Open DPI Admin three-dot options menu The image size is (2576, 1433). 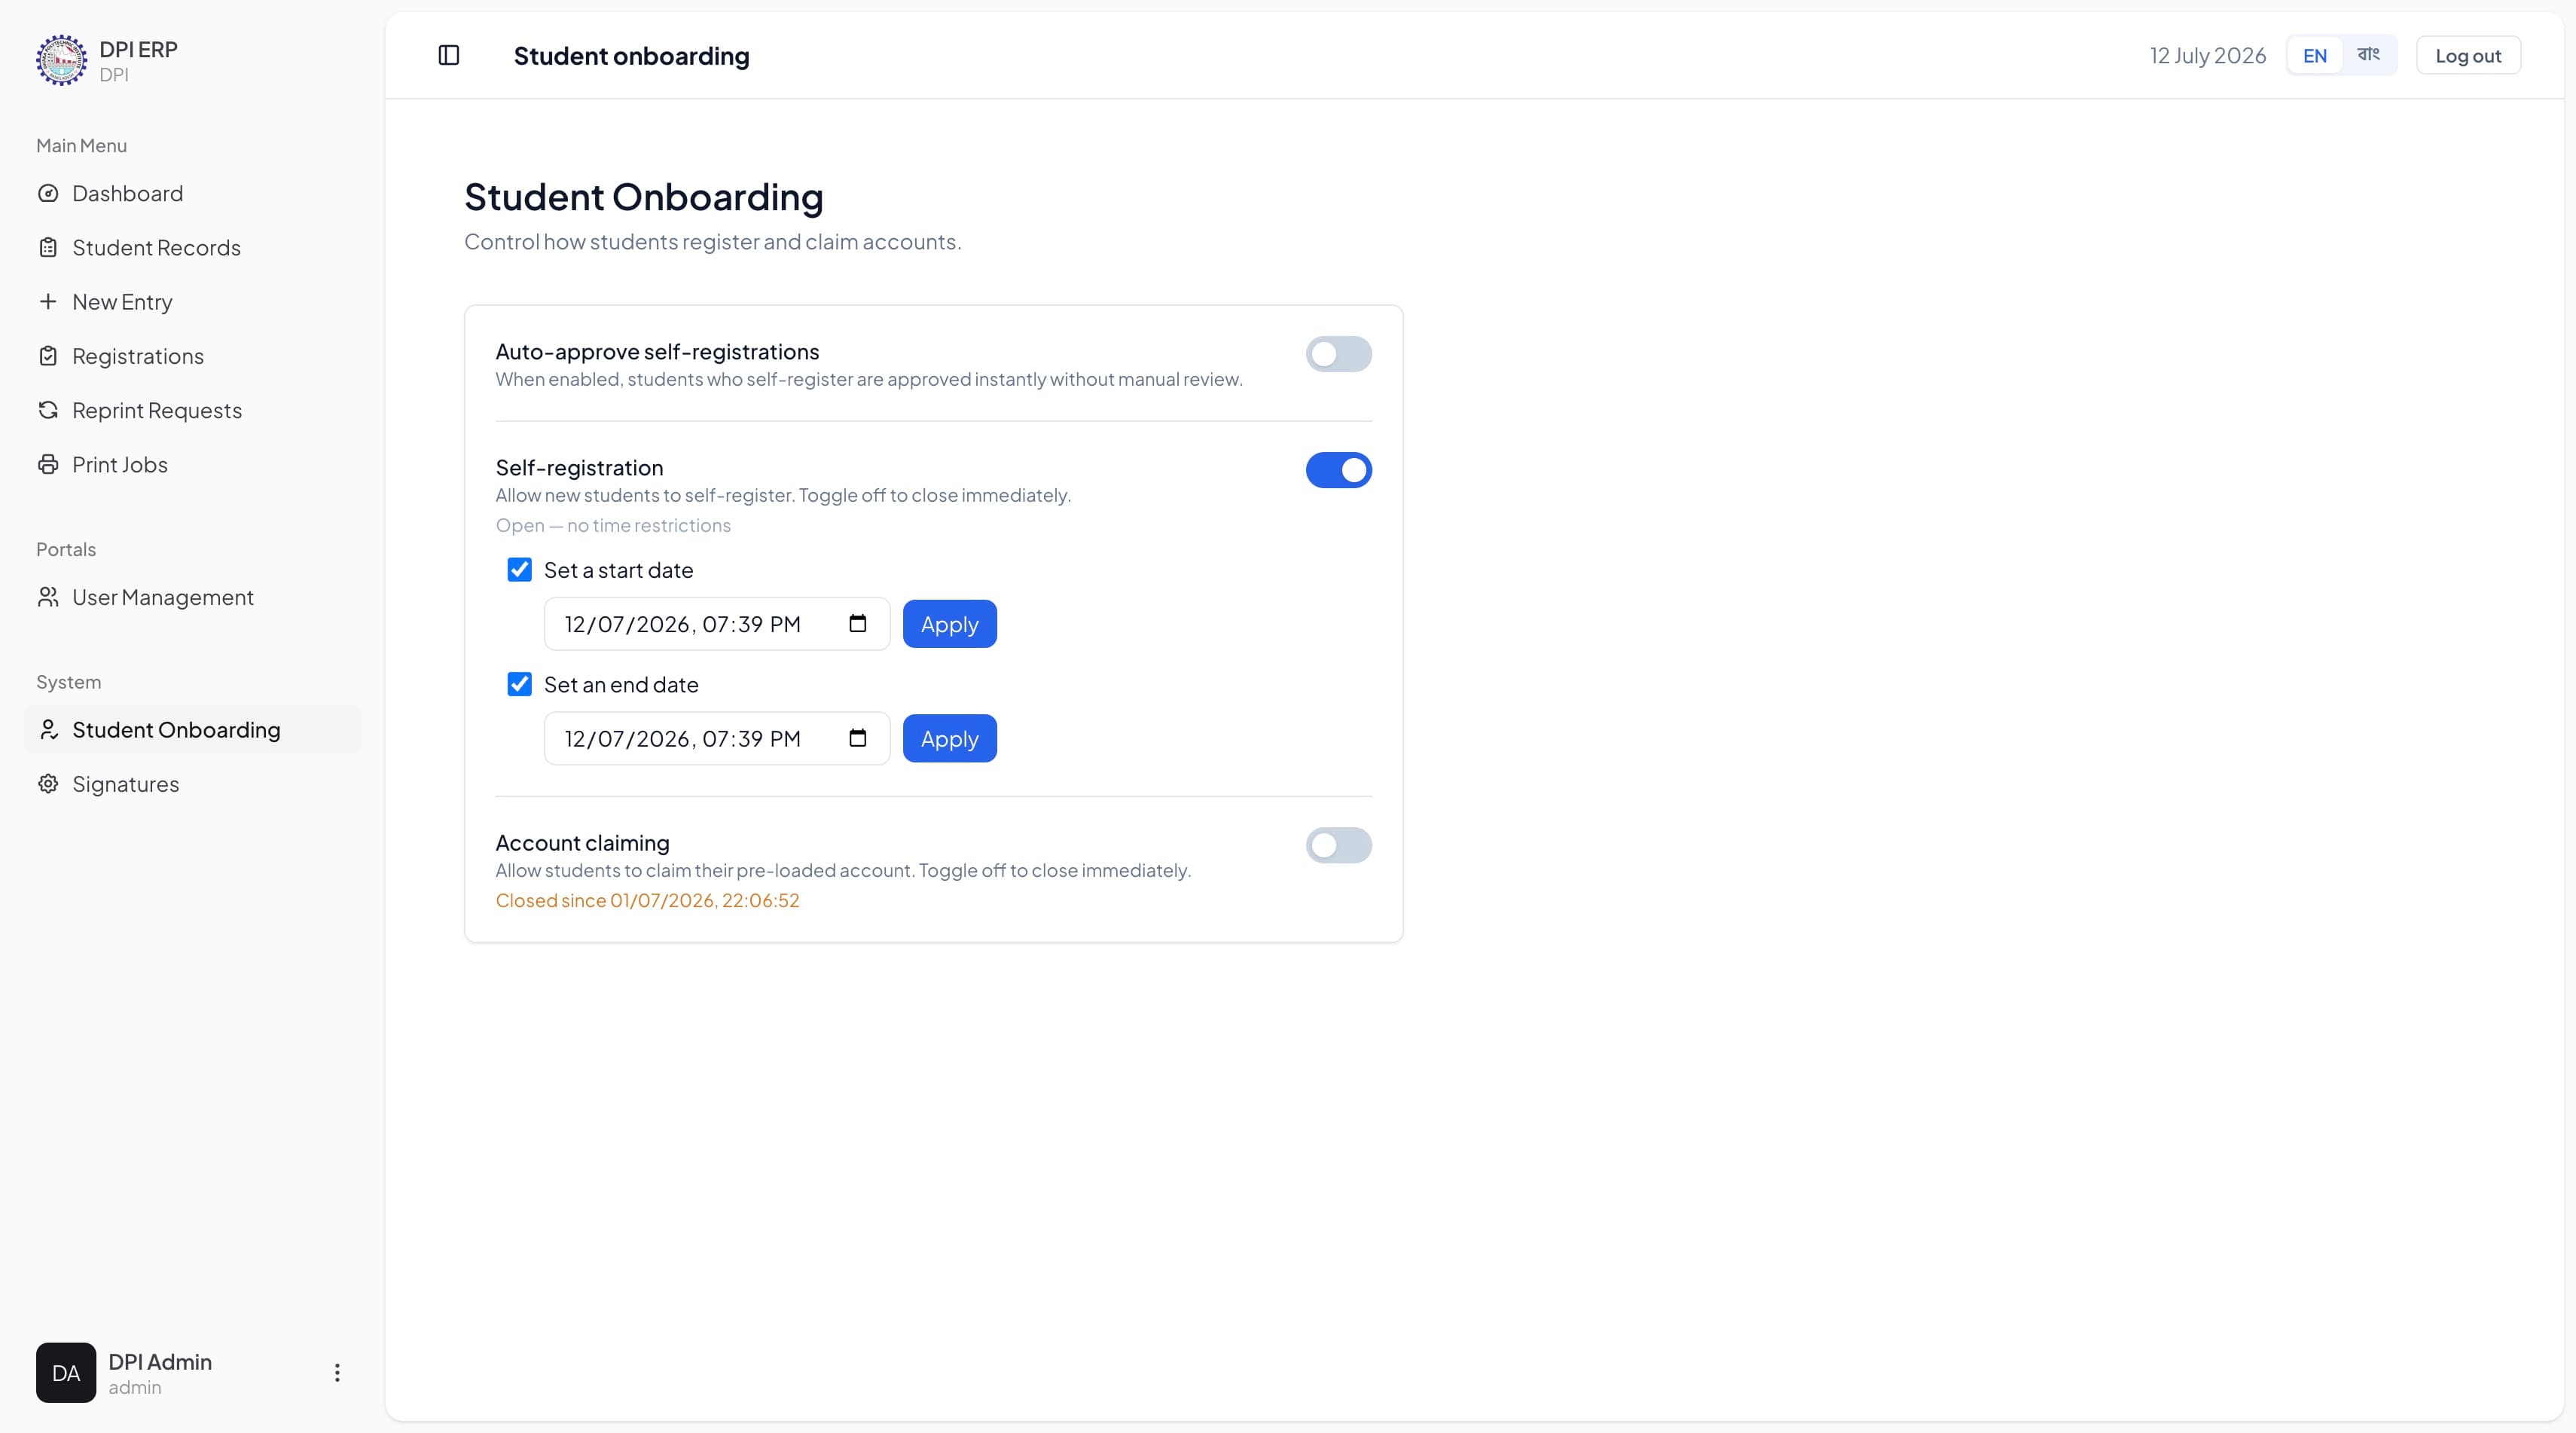tap(337, 1372)
